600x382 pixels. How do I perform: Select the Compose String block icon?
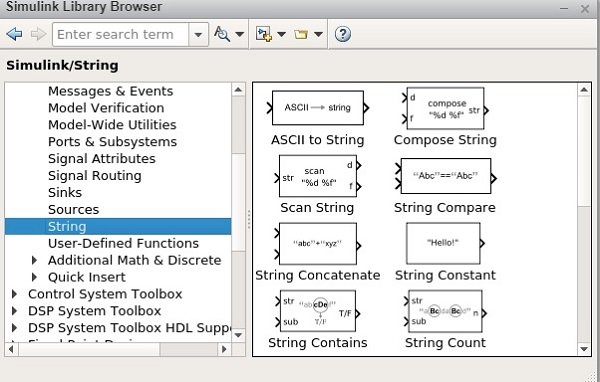click(x=445, y=109)
